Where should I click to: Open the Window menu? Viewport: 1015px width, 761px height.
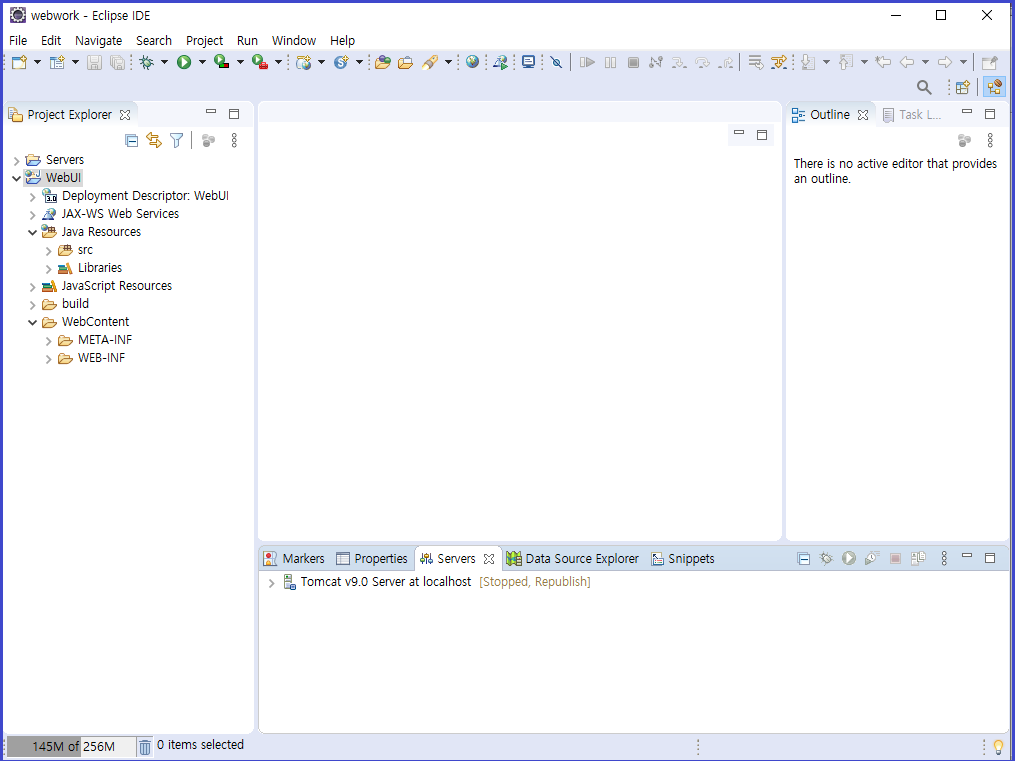294,40
